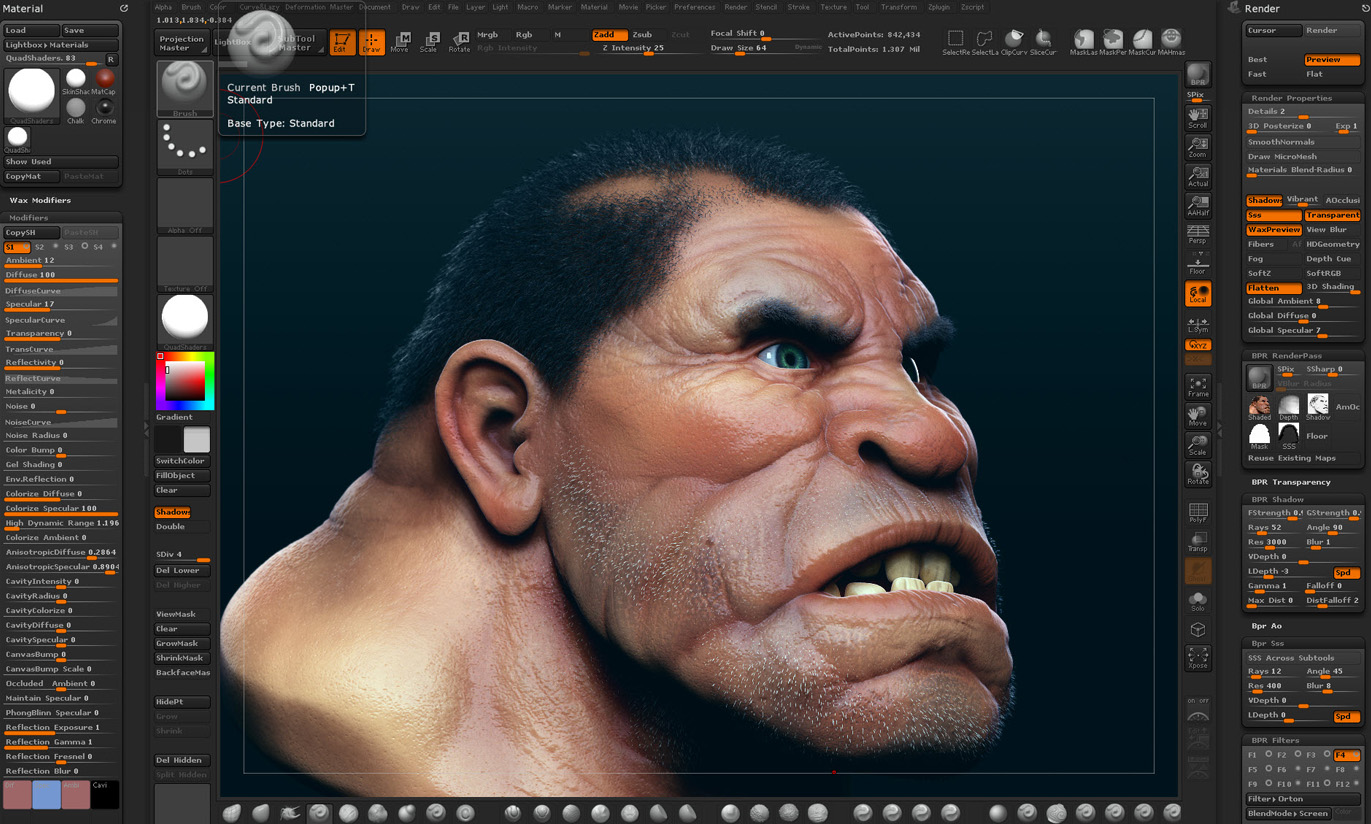1371x824 pixels.
Task: Click the Edit mode icon
Action: point(342,42)
